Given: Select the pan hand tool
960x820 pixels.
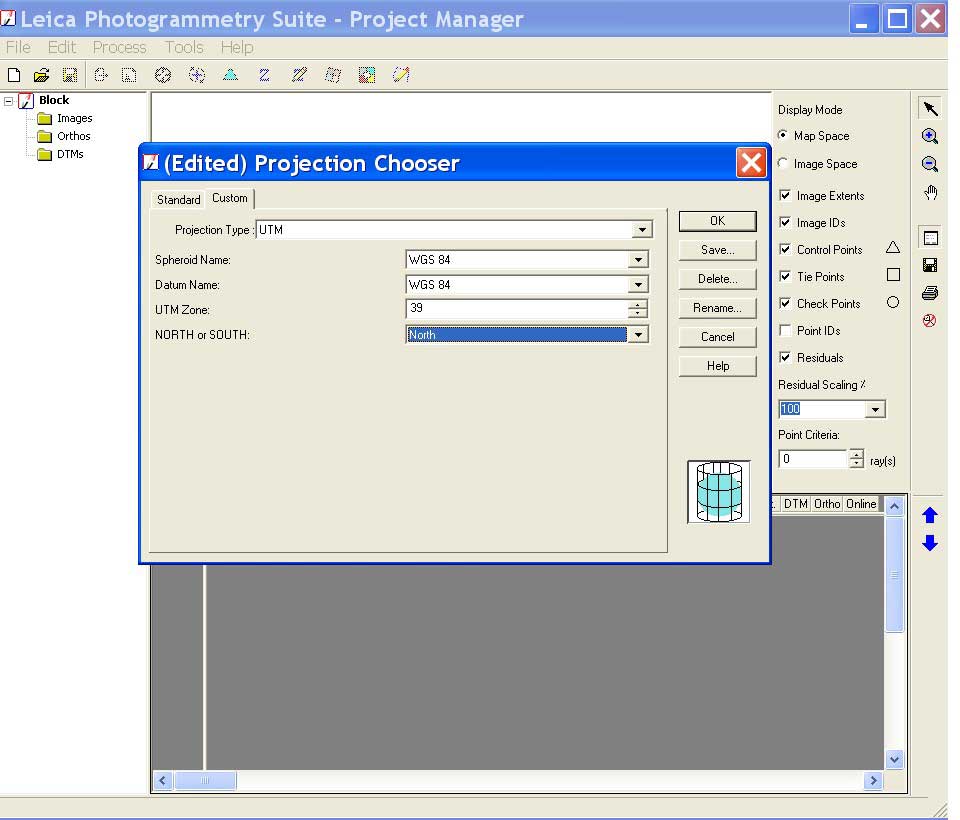Looking at the screenshot, I should coord(930,193).
